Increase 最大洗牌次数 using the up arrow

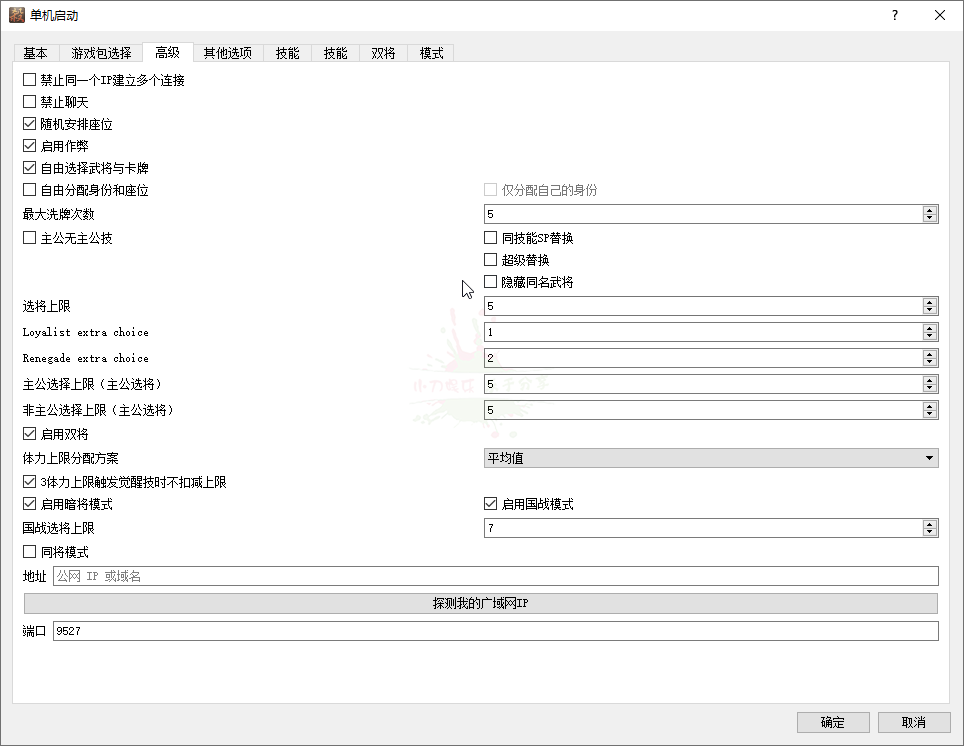[930, 210]
